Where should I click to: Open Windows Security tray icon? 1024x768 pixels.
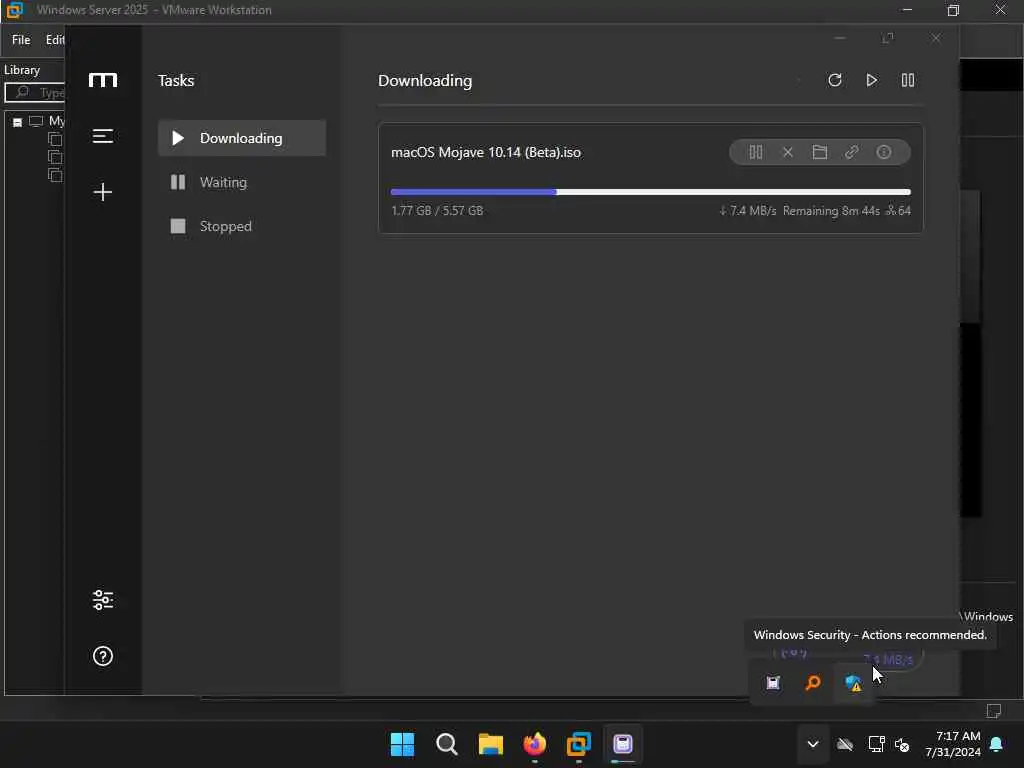point(853,683)
